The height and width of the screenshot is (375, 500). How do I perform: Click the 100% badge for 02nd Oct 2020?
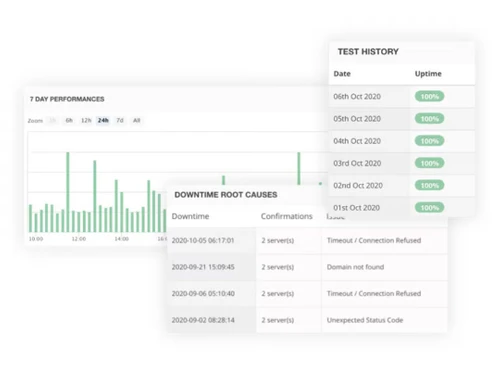tap(429, 186)
